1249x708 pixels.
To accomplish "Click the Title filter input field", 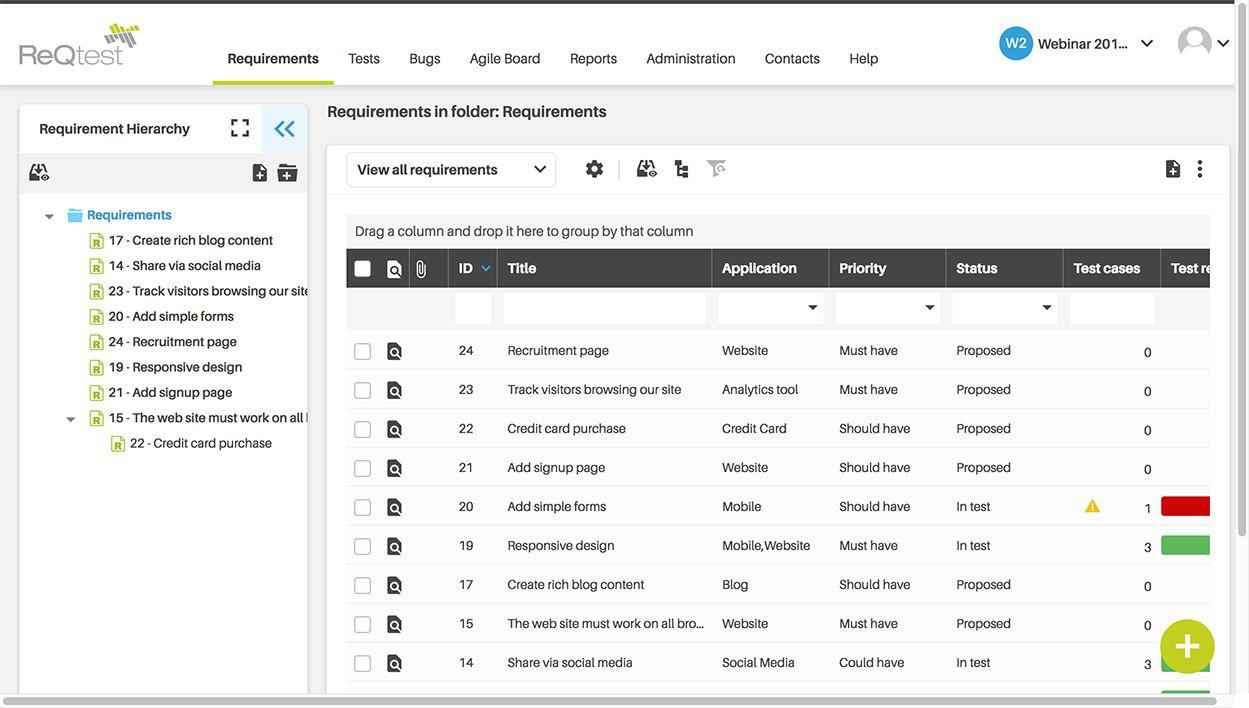I will pos(605,308).
